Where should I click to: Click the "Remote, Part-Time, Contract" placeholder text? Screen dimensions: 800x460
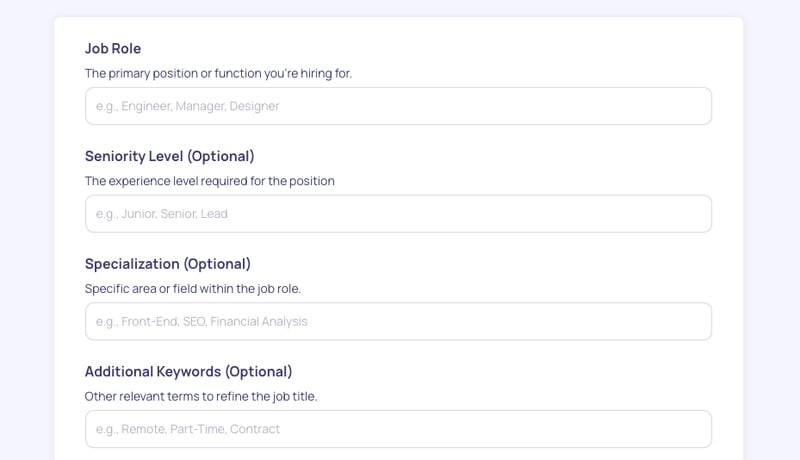pyautogui.click(x=188, y=429)
